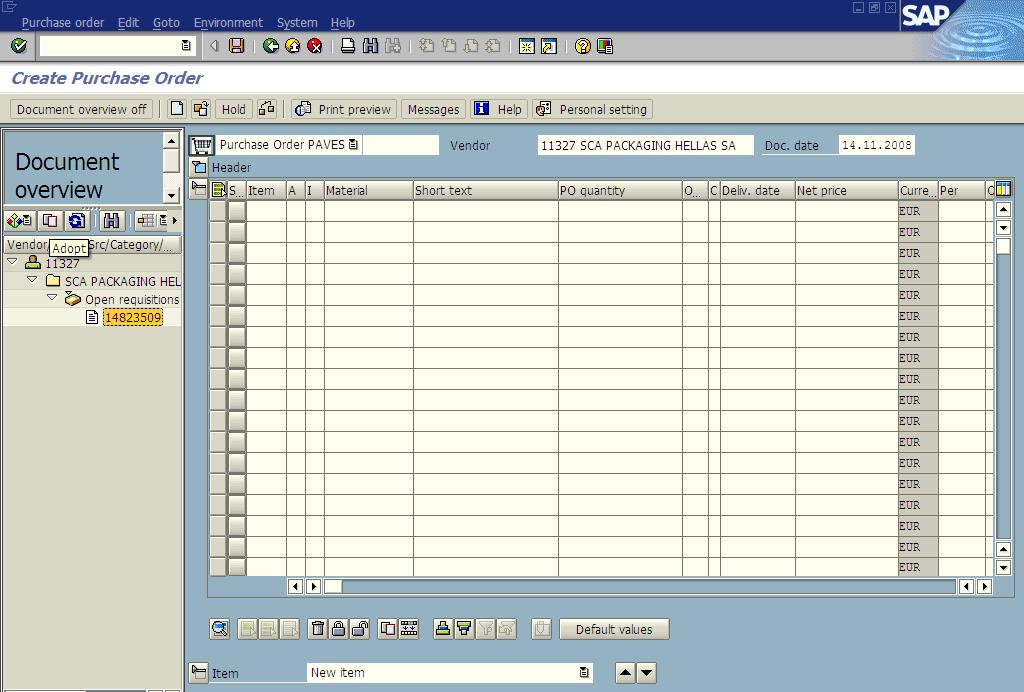This screenshot has height=692, width=1024.
Task: Click the Print preview button
Action: pos(344,109)
